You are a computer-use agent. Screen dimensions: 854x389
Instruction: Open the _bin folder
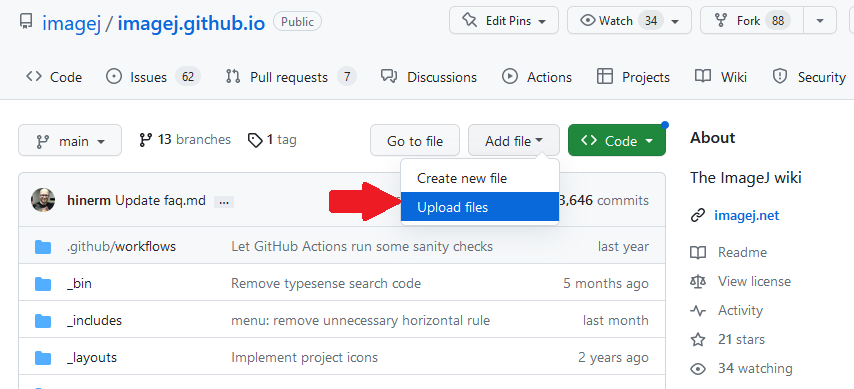click(79, 283)
